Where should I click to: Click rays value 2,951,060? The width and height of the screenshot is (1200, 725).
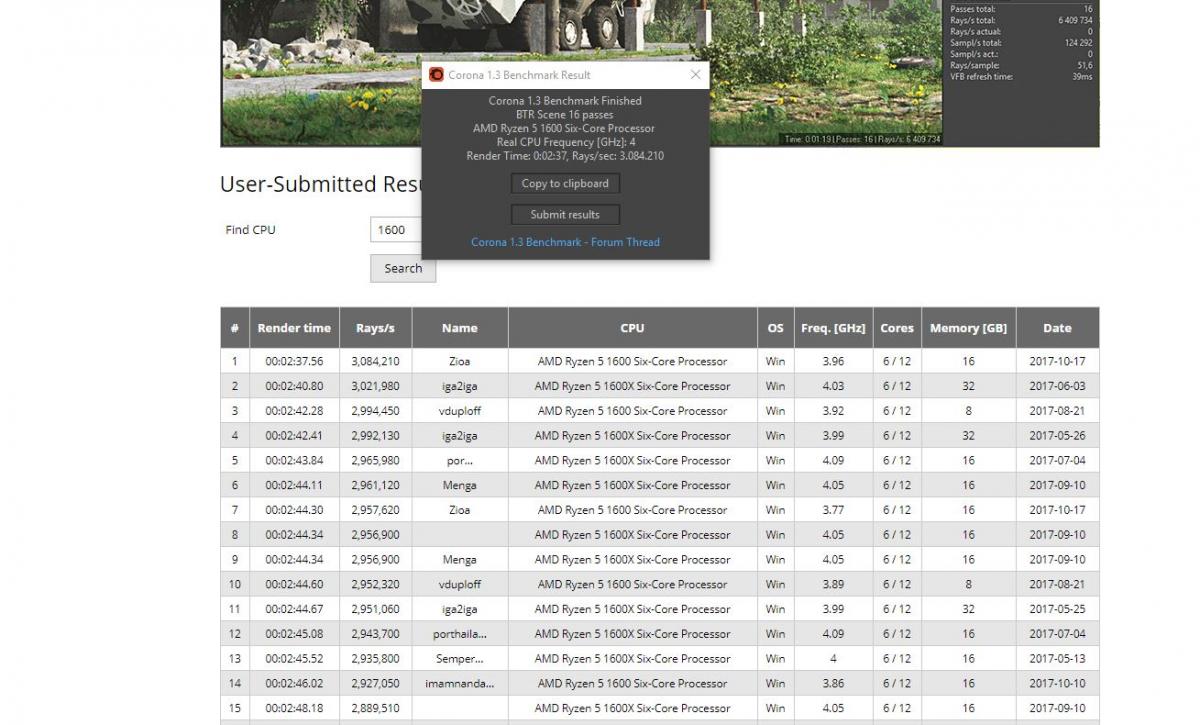tap(375, 609)
